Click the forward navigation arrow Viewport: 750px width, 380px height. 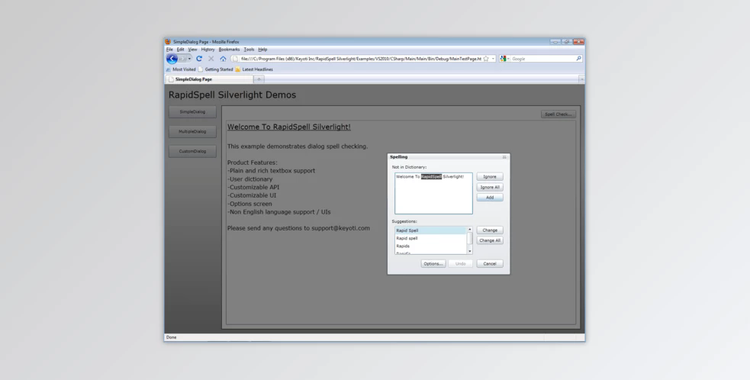coord(182,59)
